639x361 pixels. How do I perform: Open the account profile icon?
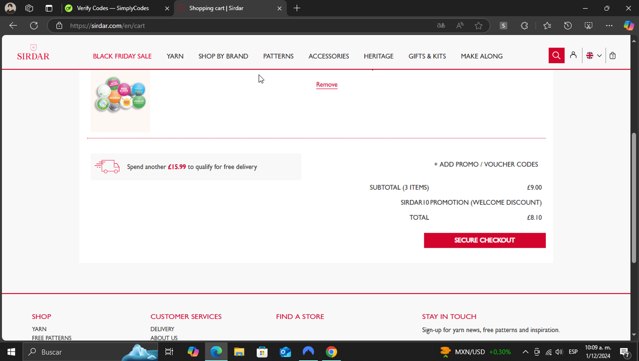(573, 55)
